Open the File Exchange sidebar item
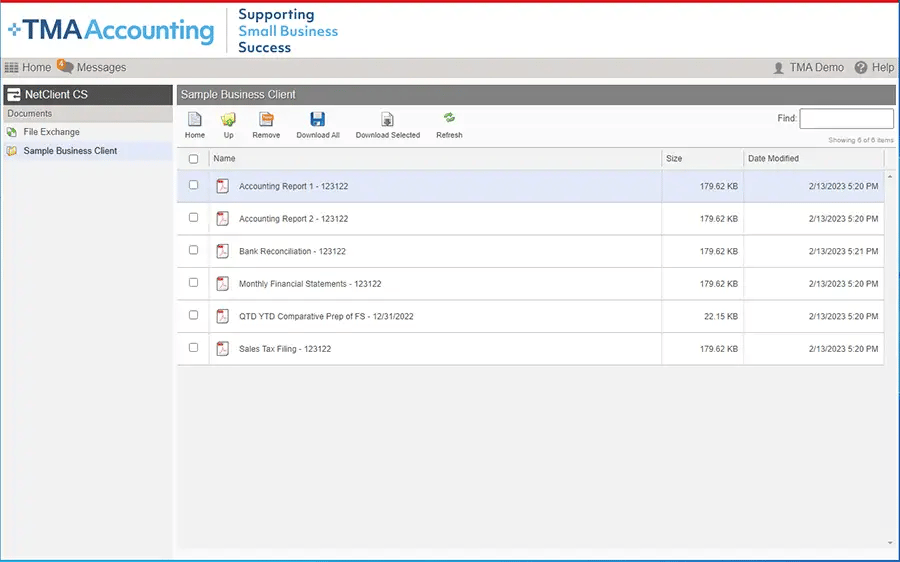This screenshot has width=900, height=562. pyautogui.click(x=52, y=132)
